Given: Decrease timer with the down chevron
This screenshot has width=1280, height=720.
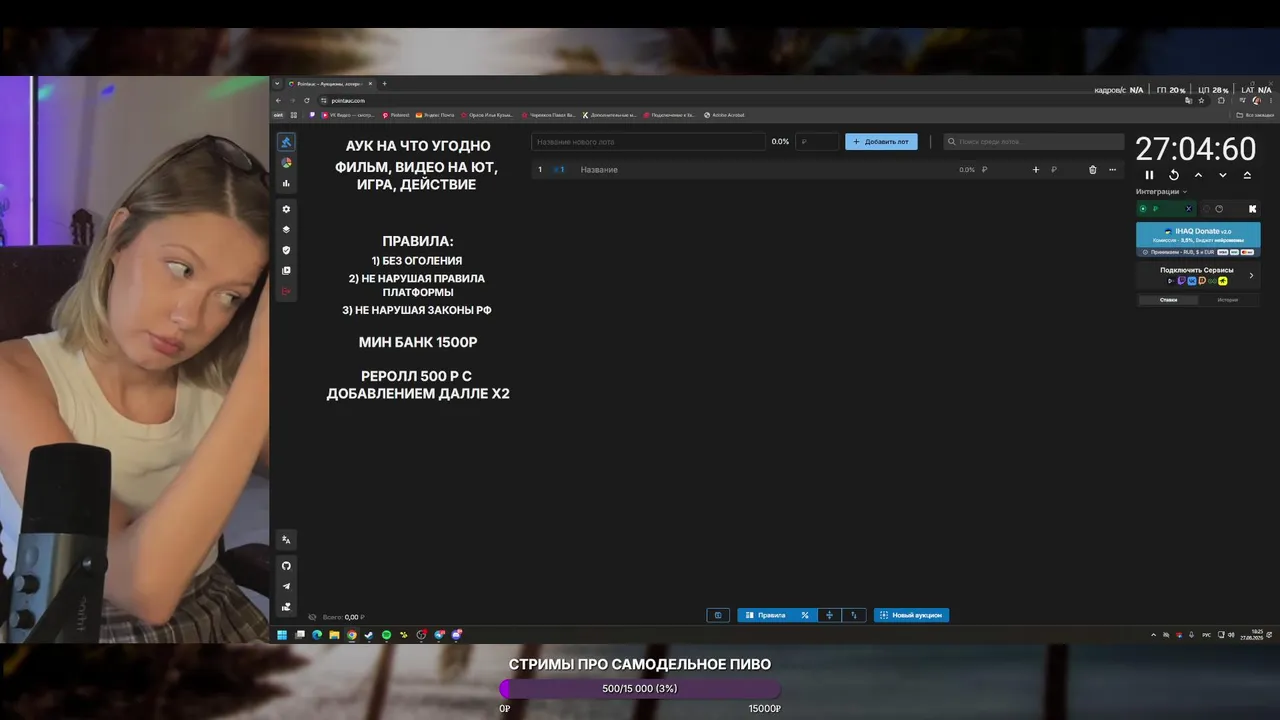Looking at the screenshot, I should (1222, 175).
